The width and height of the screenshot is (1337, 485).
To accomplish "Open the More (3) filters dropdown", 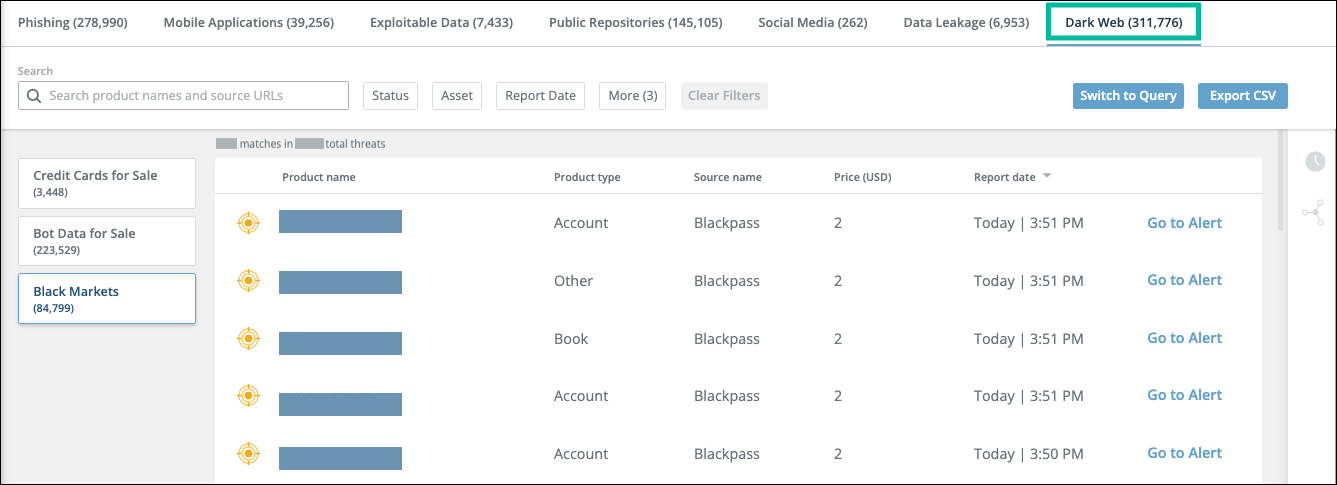I will (x=633, y=96).
